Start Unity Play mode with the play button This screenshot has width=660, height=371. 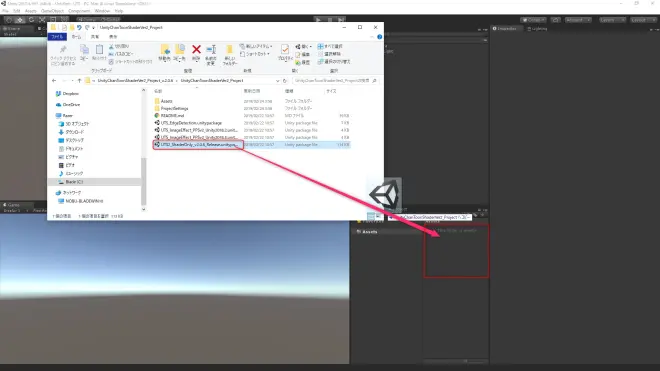[318, 20]
